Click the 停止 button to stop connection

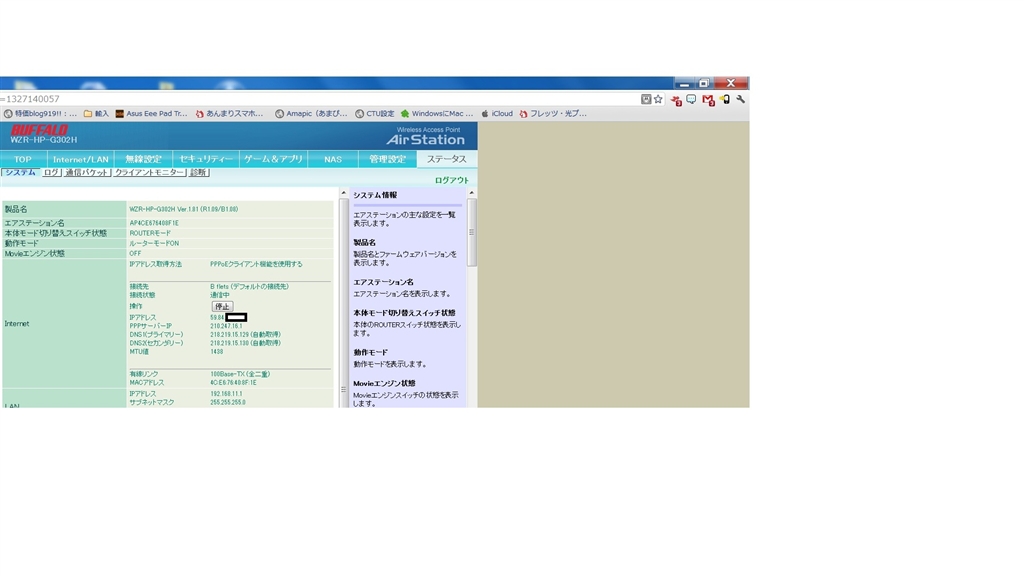(222, 306)
